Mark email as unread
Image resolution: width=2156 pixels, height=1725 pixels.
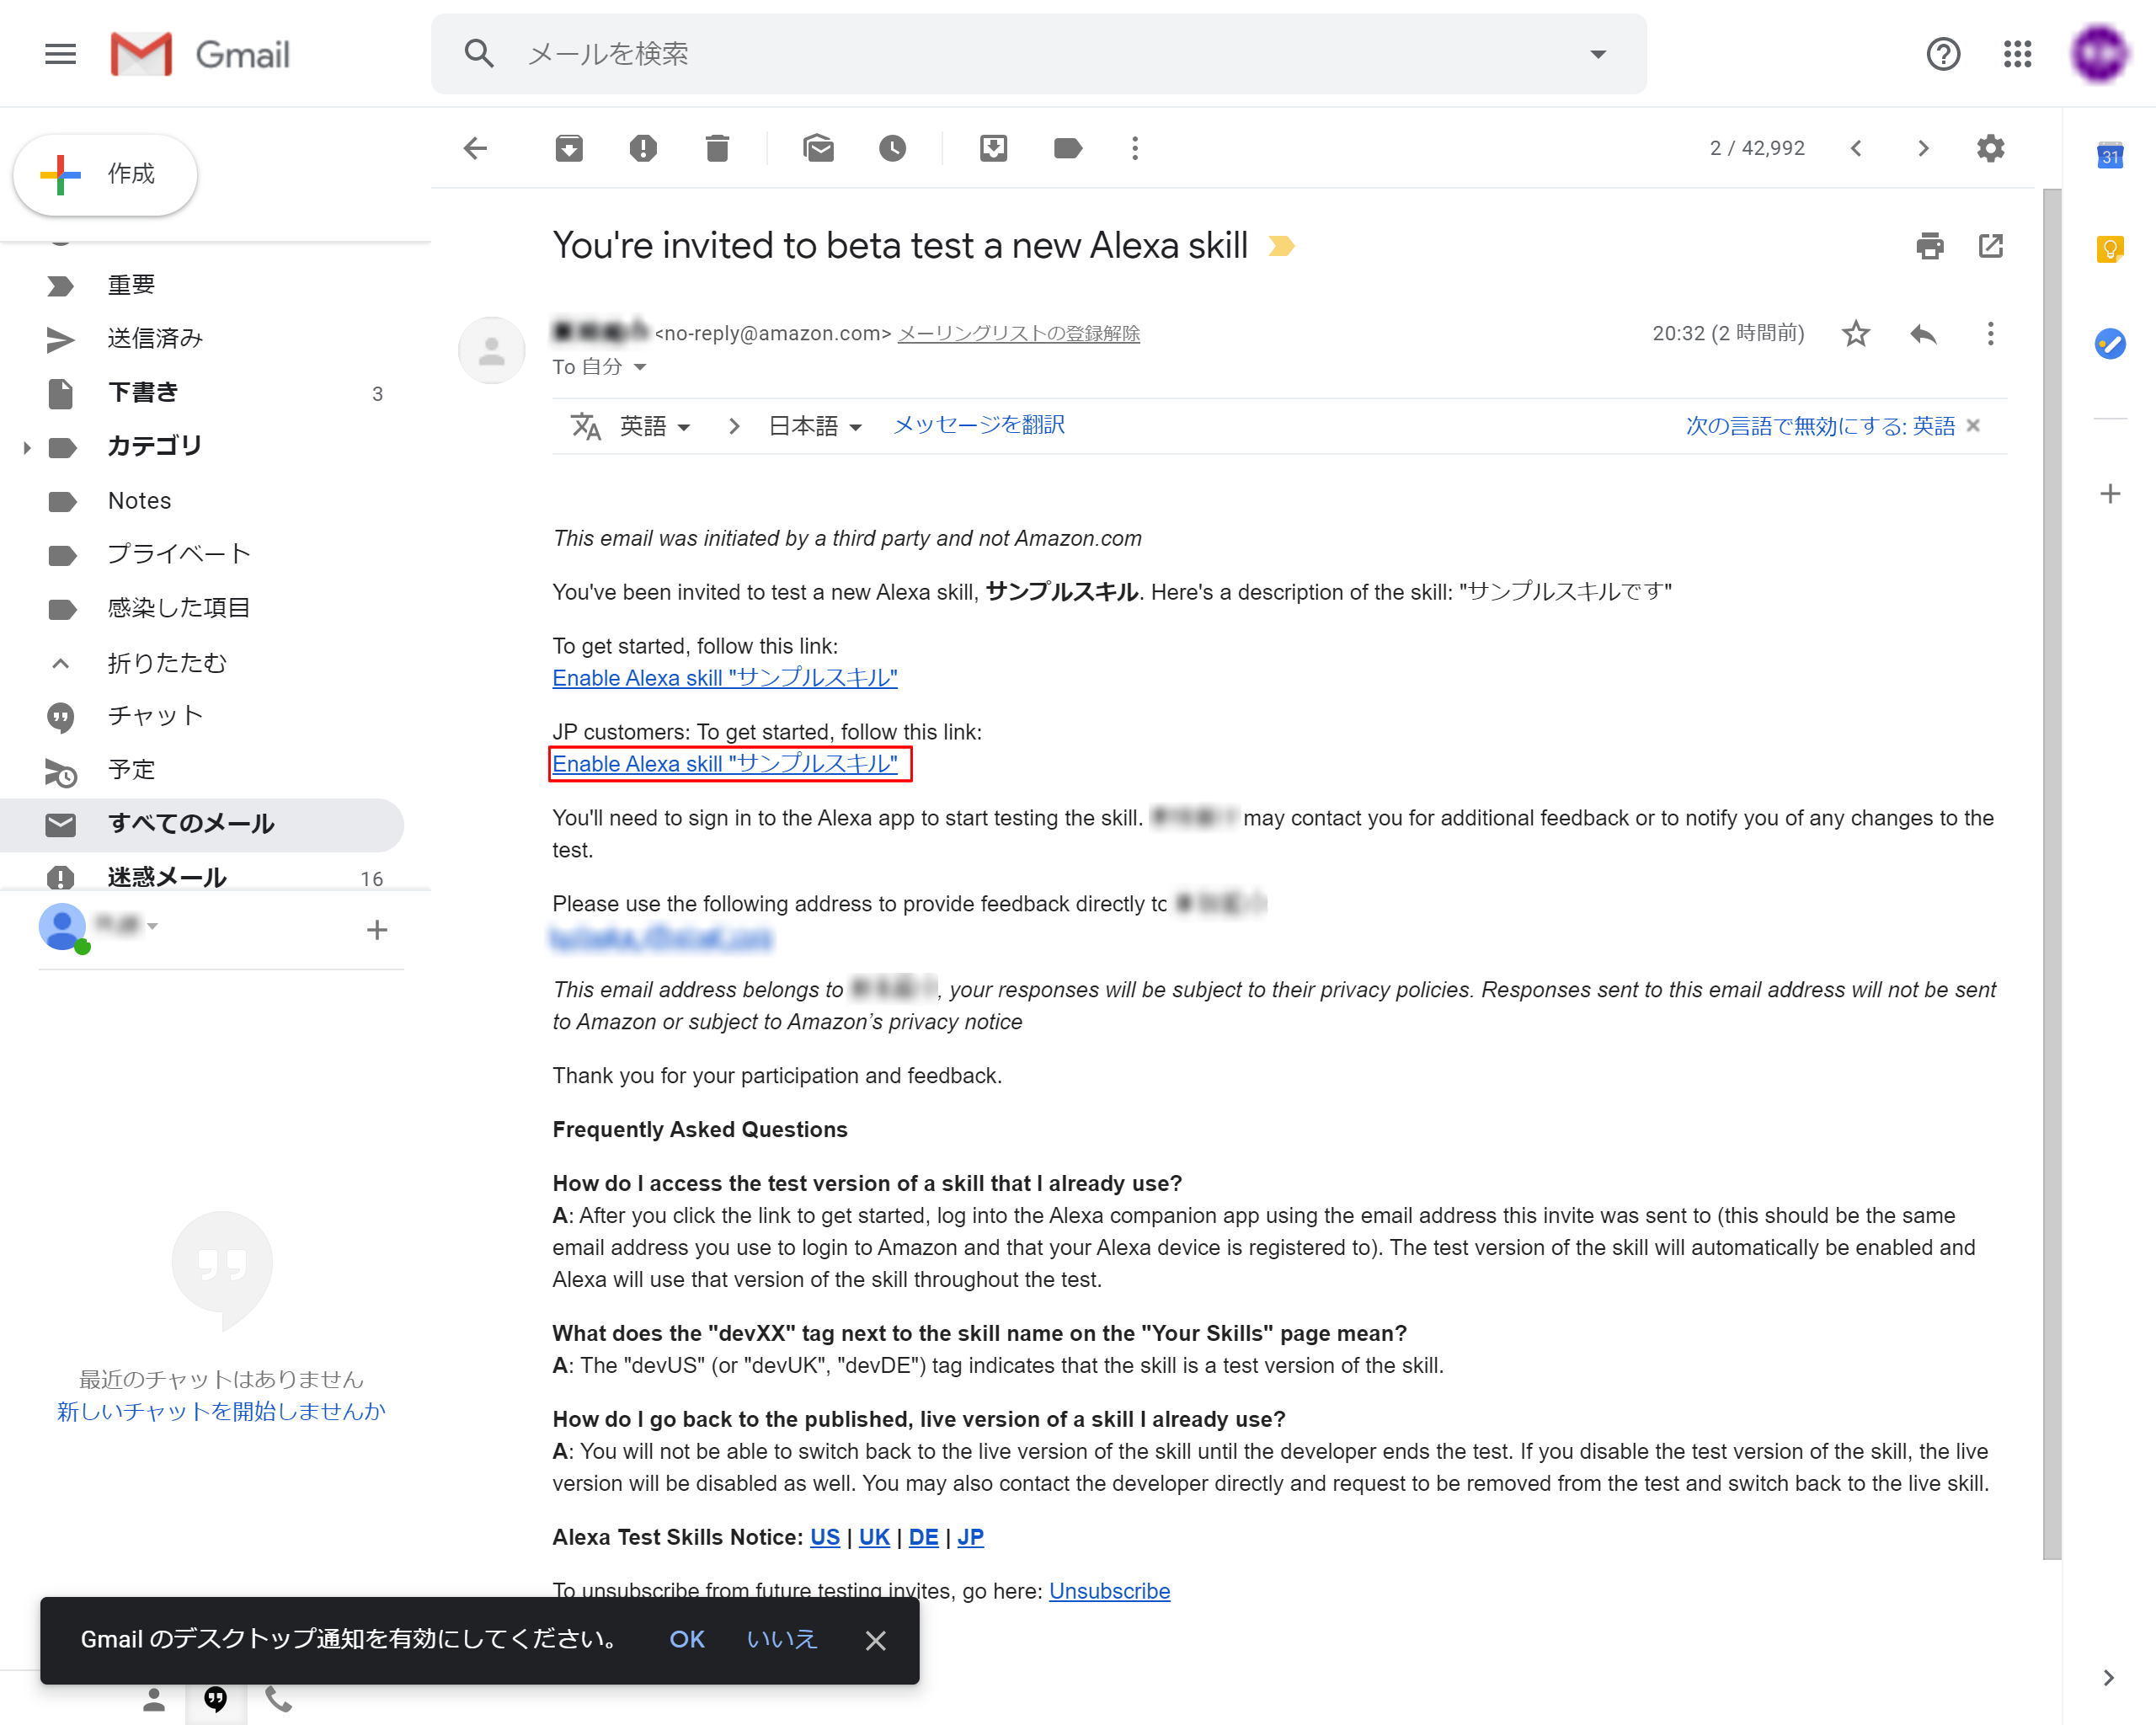[x=818, y=149]
